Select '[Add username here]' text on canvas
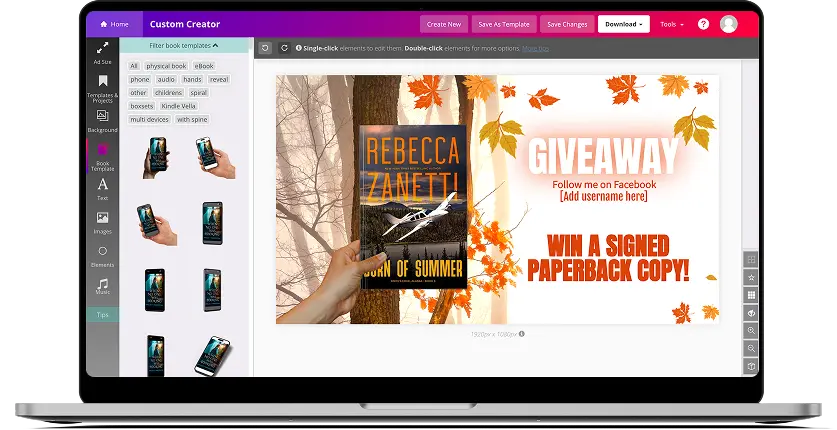 click(x=604, y=196)
